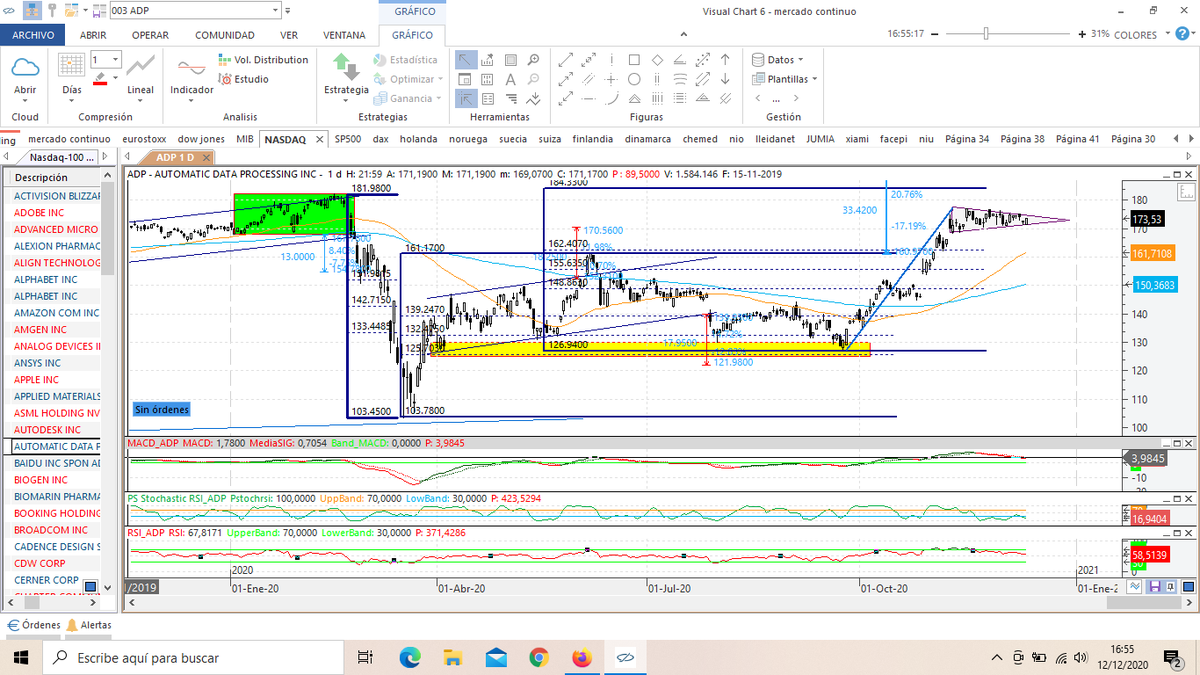Close the NASDAQ page tab
This screenshot has width=1200, height=675.
coord(319,139)
